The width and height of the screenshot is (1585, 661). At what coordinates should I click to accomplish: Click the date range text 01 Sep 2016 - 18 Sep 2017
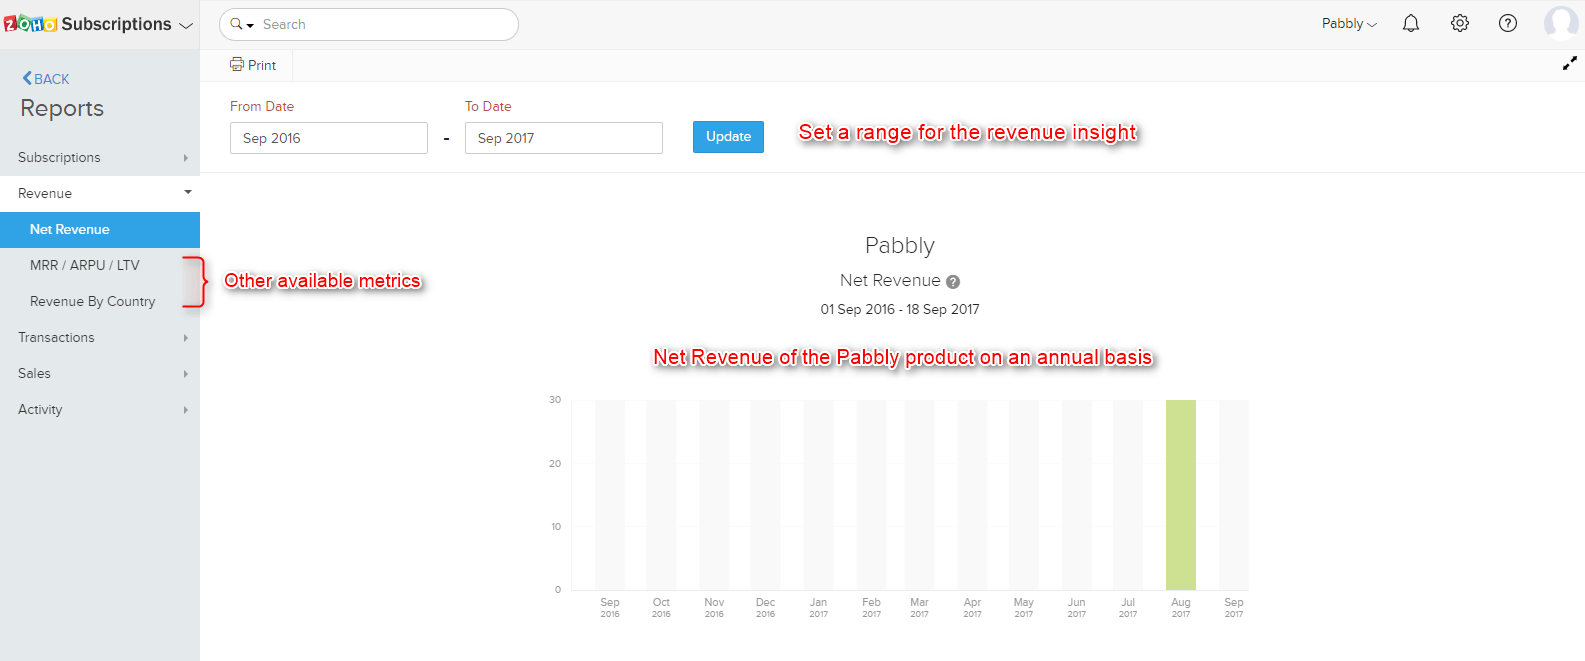pyautogui.click(x=900, y=309)
